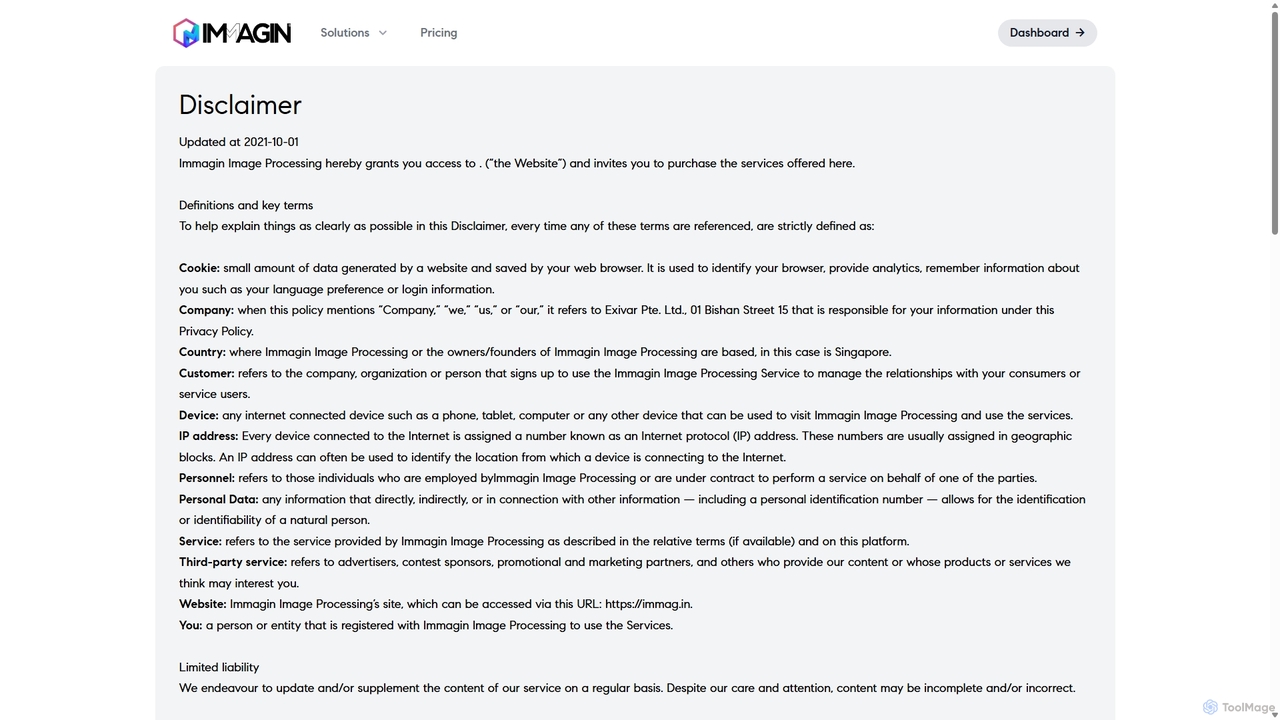Click the bold 'Website:' term
Screen dimensions: 1280x720
click(203, 604)
